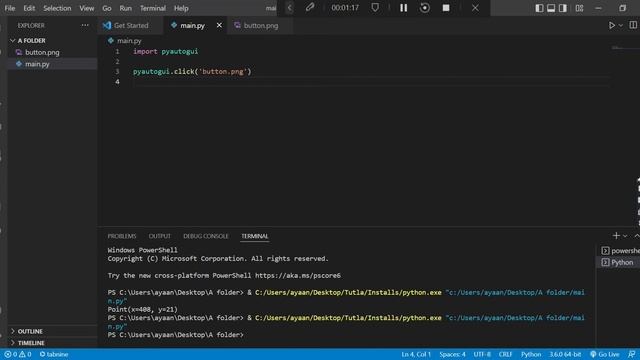Click the import pyautogui line
Screen dimensions: 640x360
[x=165, y=52]
